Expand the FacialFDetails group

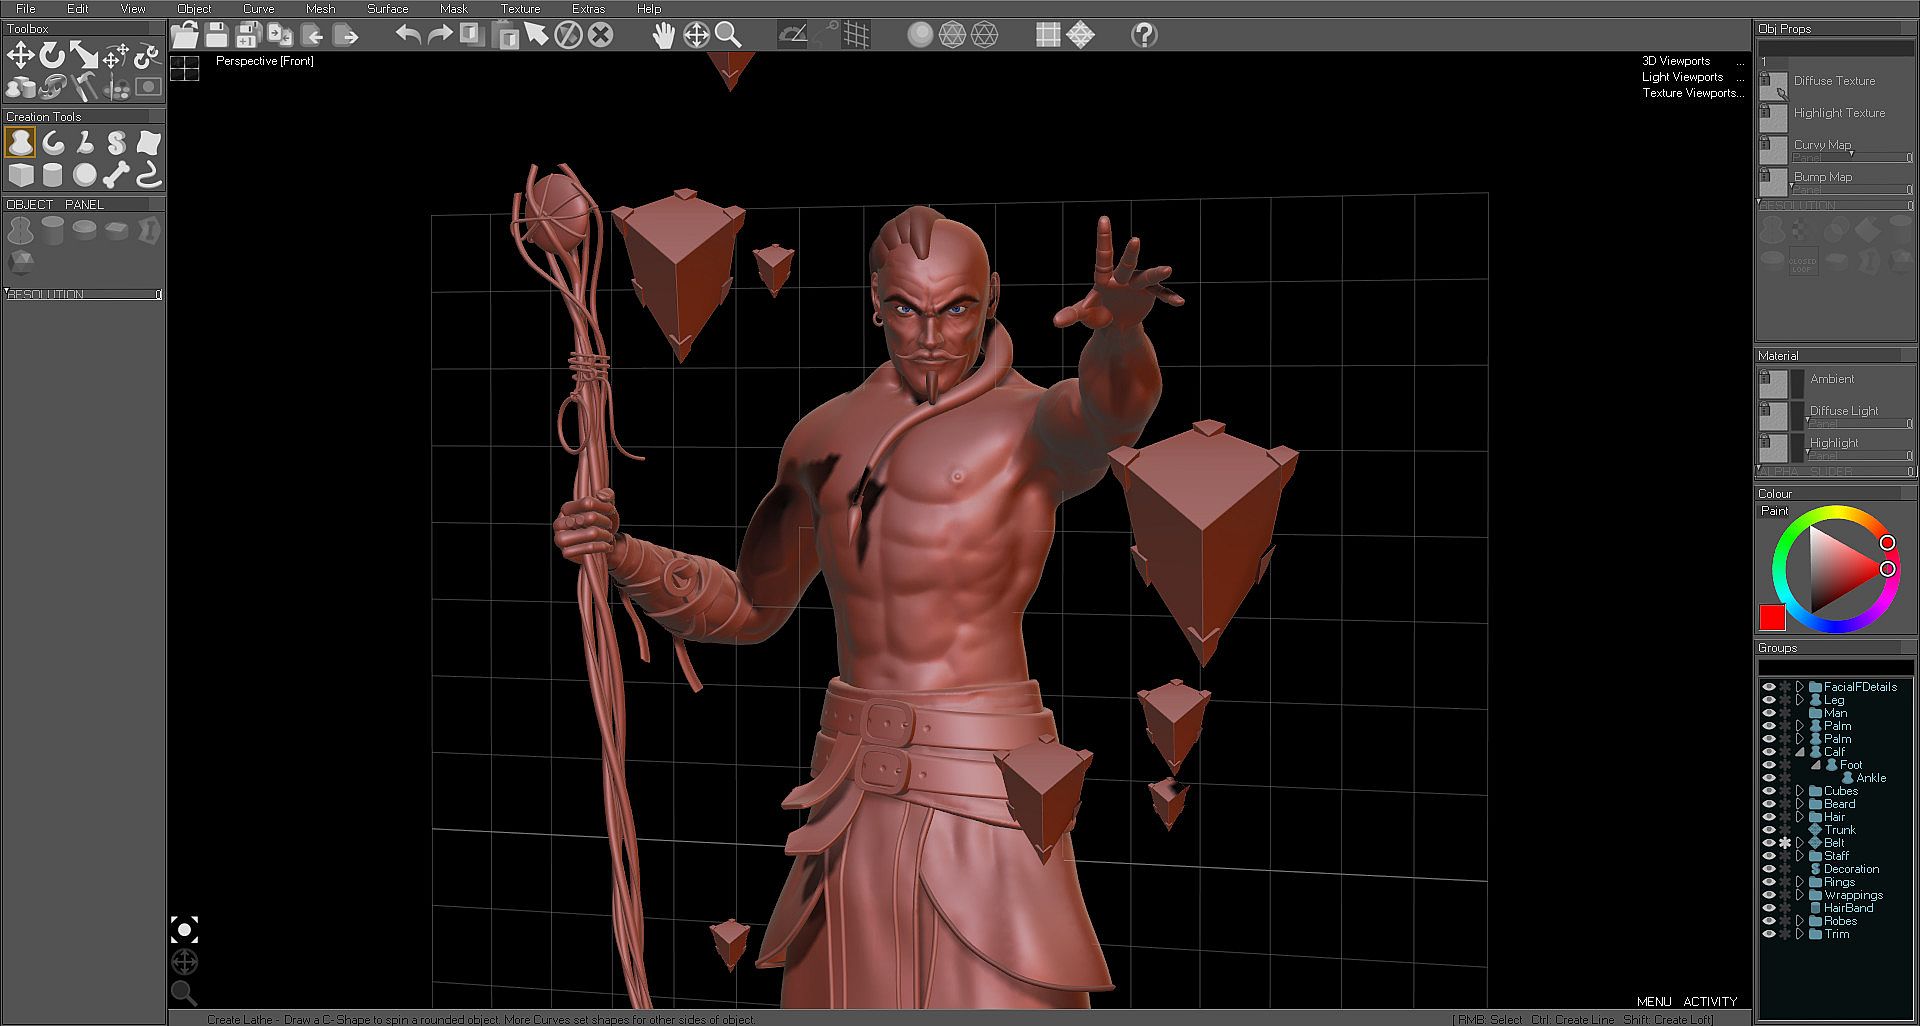click(1800, 687)
